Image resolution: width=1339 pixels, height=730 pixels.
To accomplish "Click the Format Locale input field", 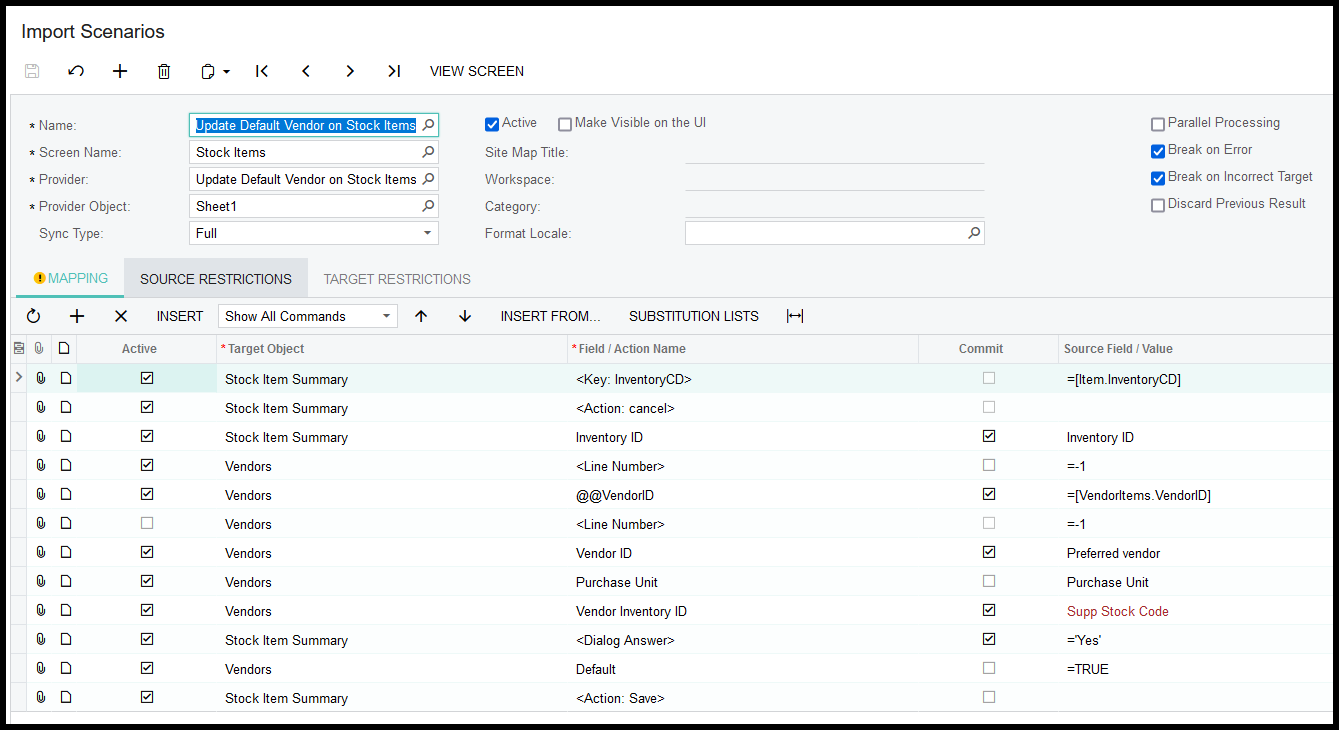I will [x=825, y=233].
